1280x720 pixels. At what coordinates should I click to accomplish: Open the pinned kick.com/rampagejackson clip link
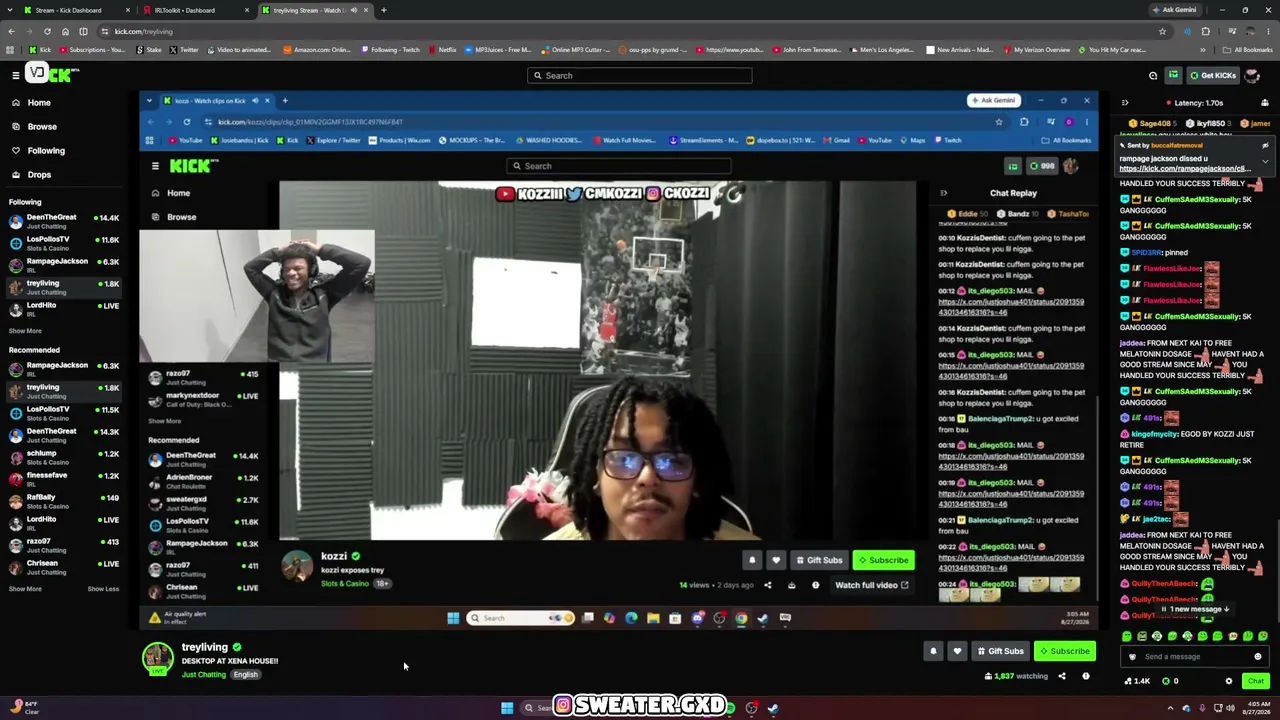[1185, 168]
